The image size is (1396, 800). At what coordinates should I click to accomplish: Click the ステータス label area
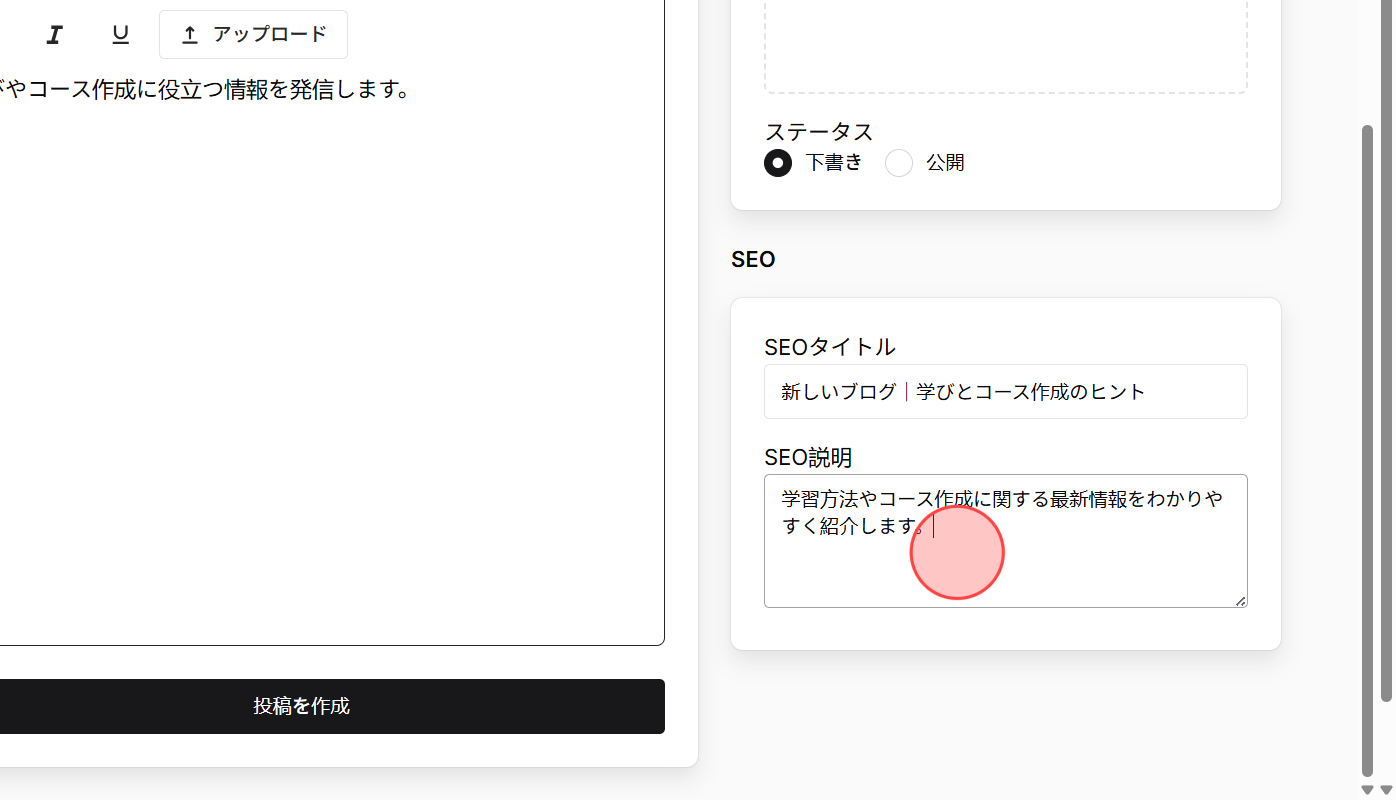[x=819, y=131]
